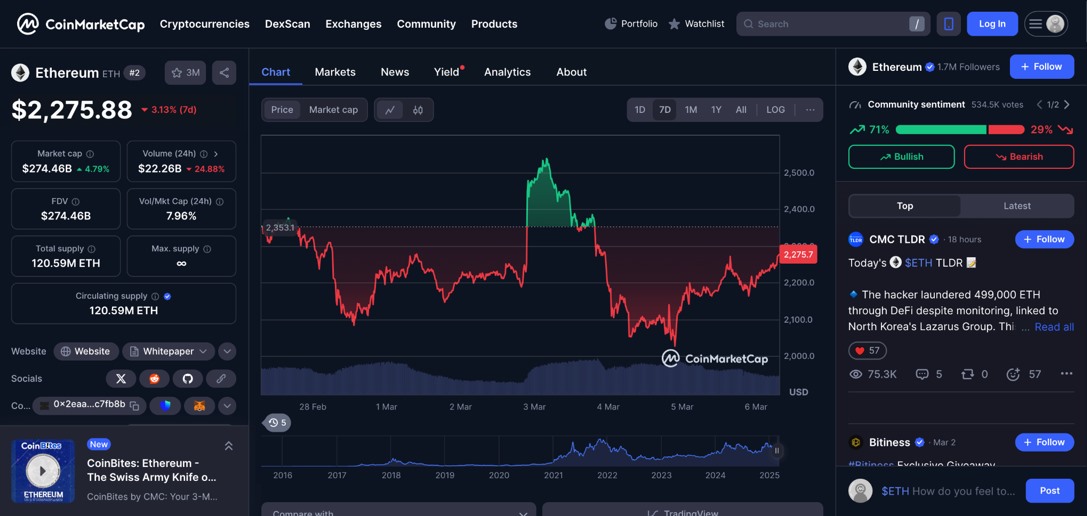
Task: Open CMC TLDR post more menu
Action: click(1066, 375)
